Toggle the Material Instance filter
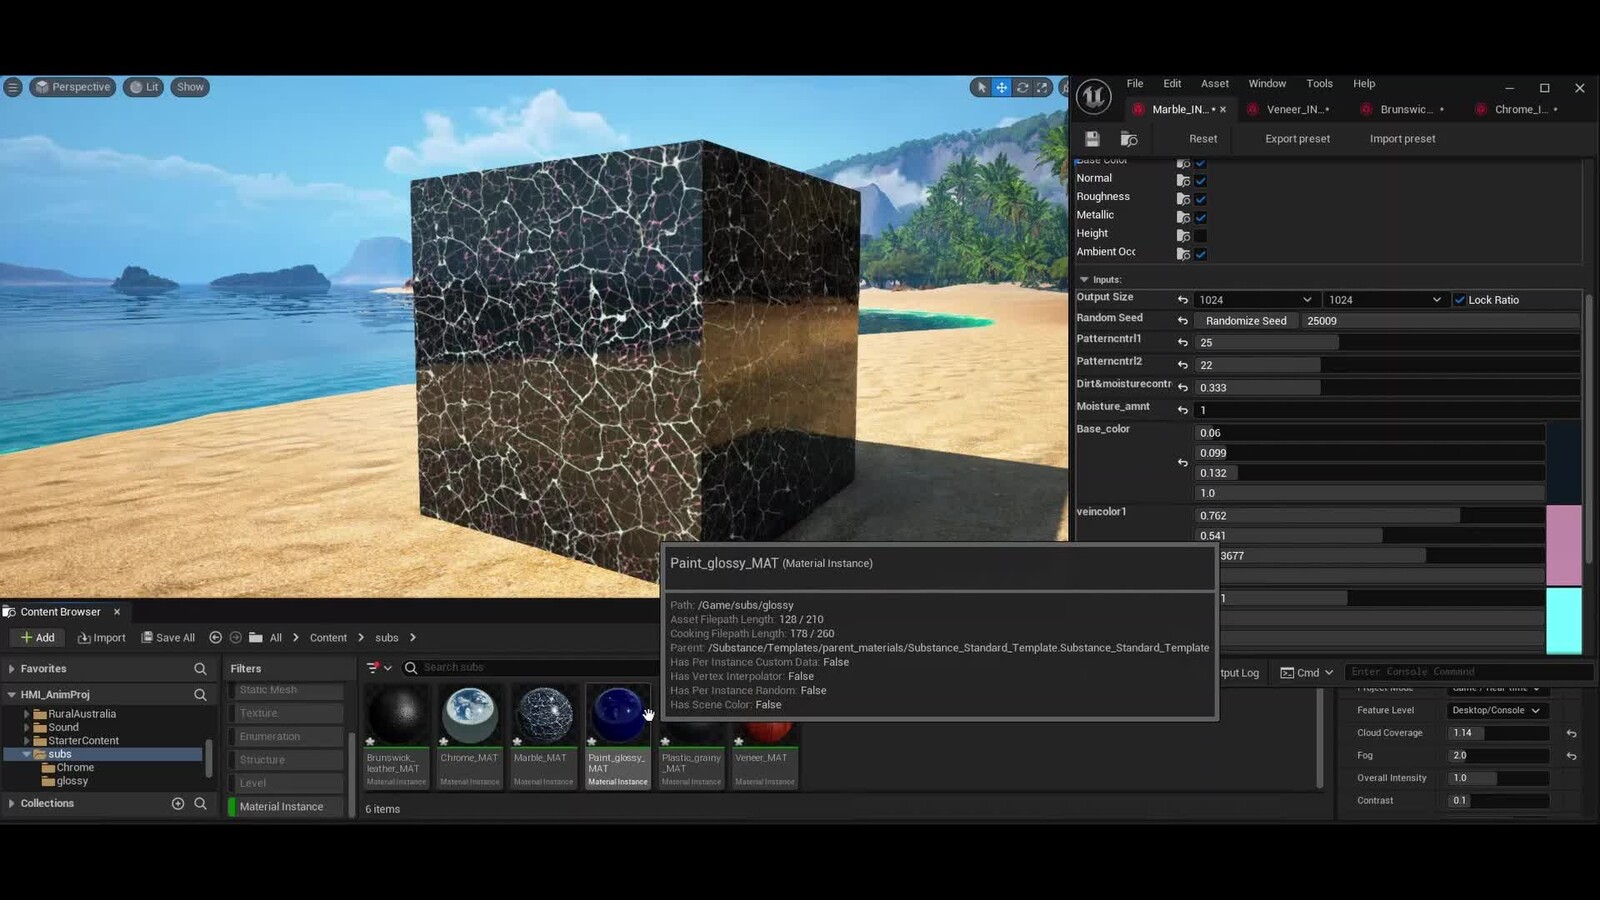Image resolution: width=1600 pixels, height=900 pixels. click(x=285, y=806)
